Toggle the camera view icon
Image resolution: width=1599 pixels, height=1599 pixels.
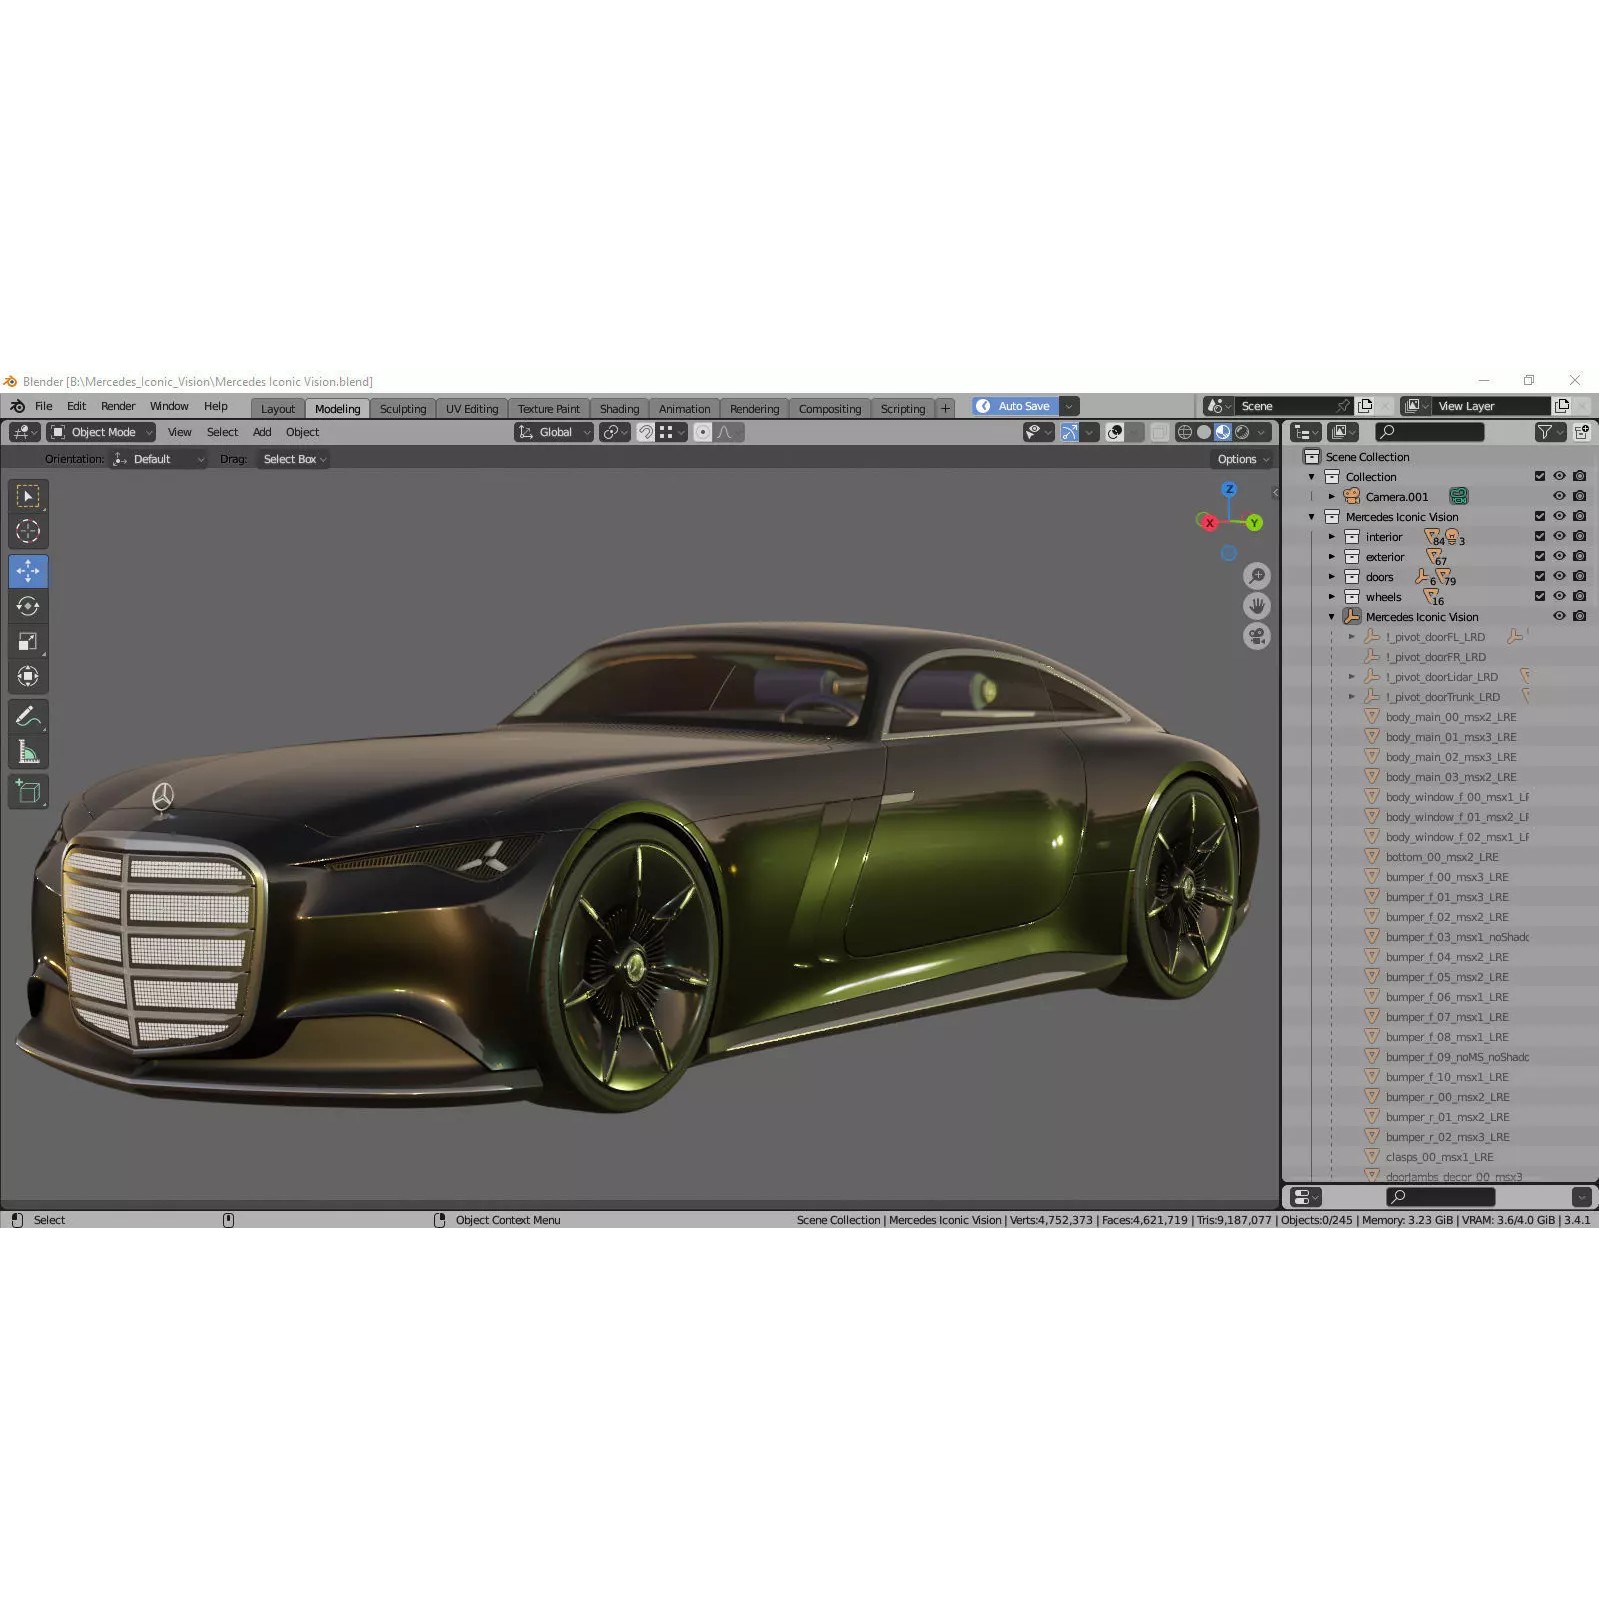(1257, 636)
